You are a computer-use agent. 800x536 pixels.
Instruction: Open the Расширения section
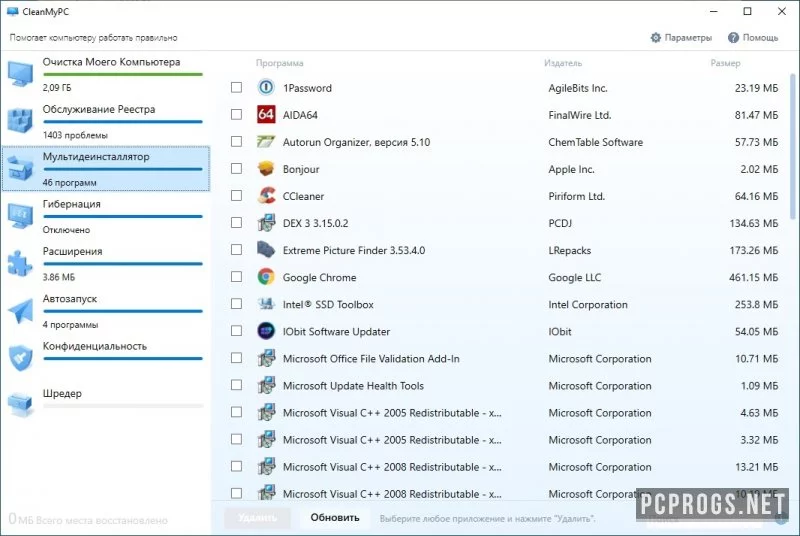click(106, 264)
